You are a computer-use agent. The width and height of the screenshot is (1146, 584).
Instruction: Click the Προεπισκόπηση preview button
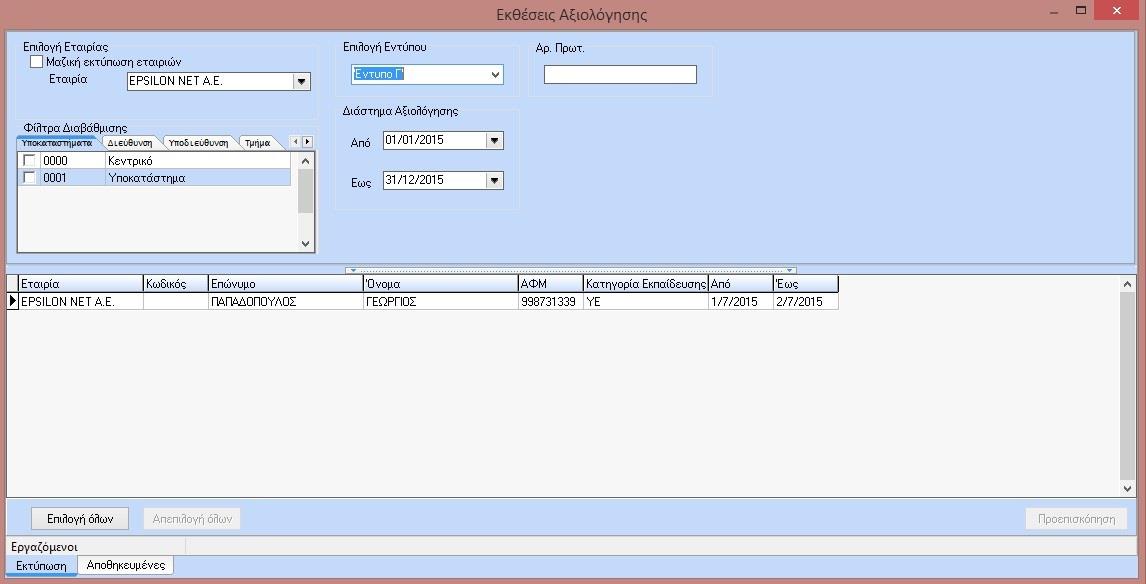tap(1077, 519)
